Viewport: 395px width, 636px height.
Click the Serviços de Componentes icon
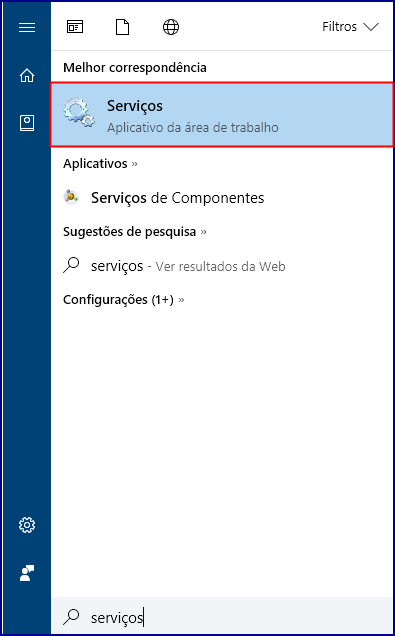71,197
